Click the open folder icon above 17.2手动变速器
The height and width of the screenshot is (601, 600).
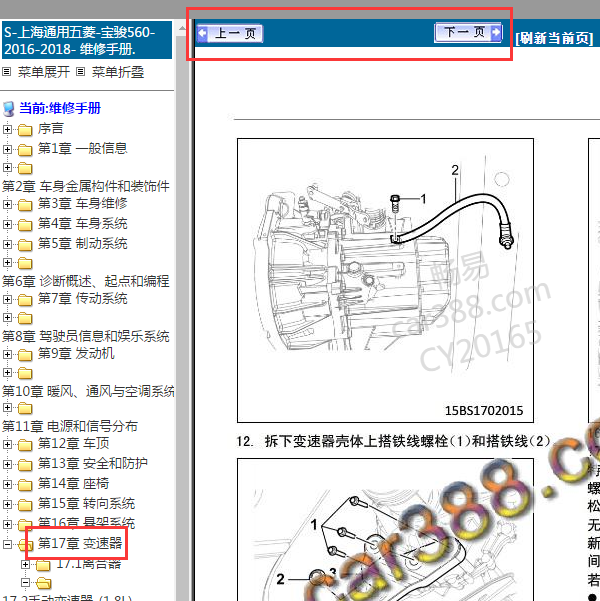pos(43,583)
